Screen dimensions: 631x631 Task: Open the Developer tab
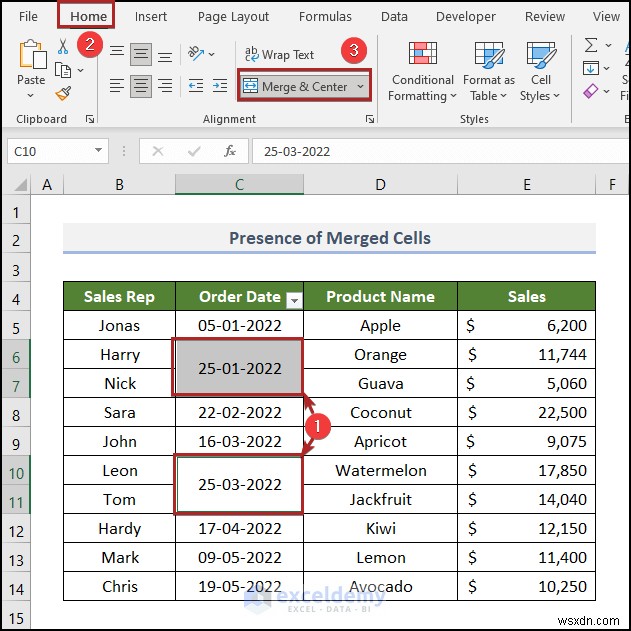(x=466, y=16)
